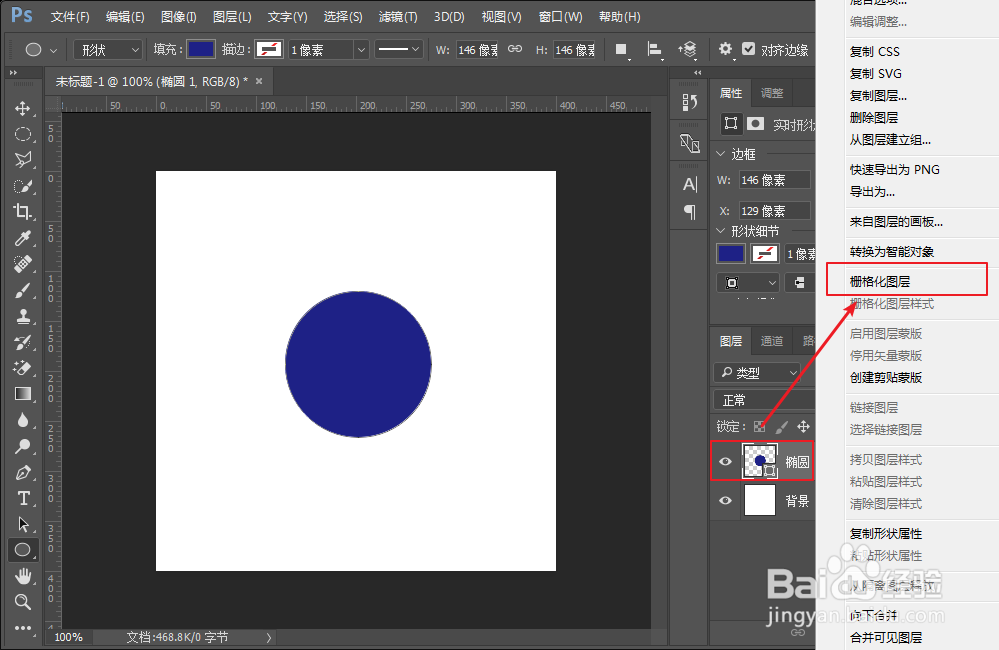Open the 文件(F) menu

[70, 17]
